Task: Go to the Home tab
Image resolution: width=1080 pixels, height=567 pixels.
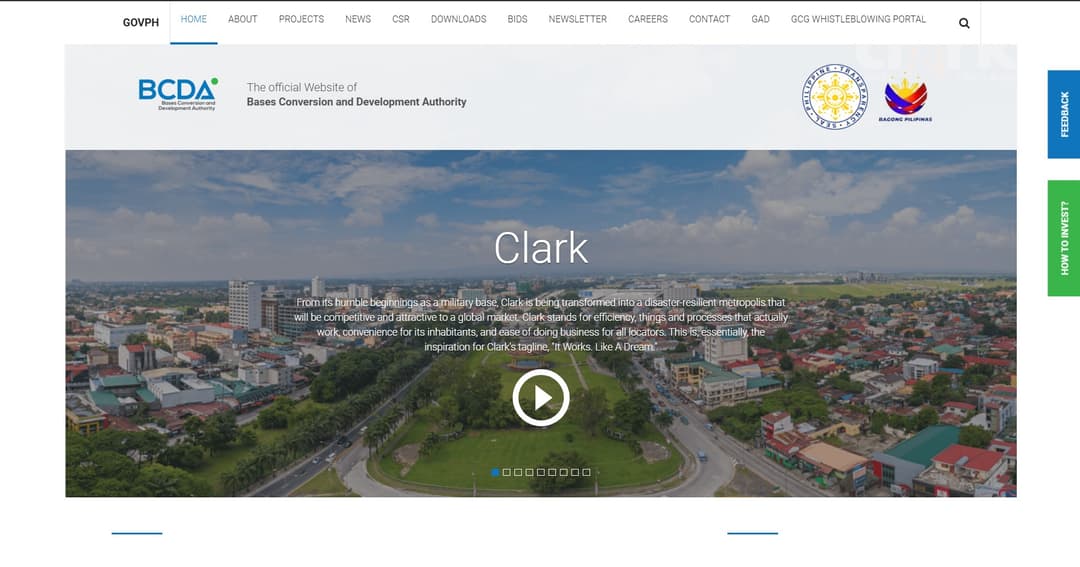Action: tap(194, 19)
